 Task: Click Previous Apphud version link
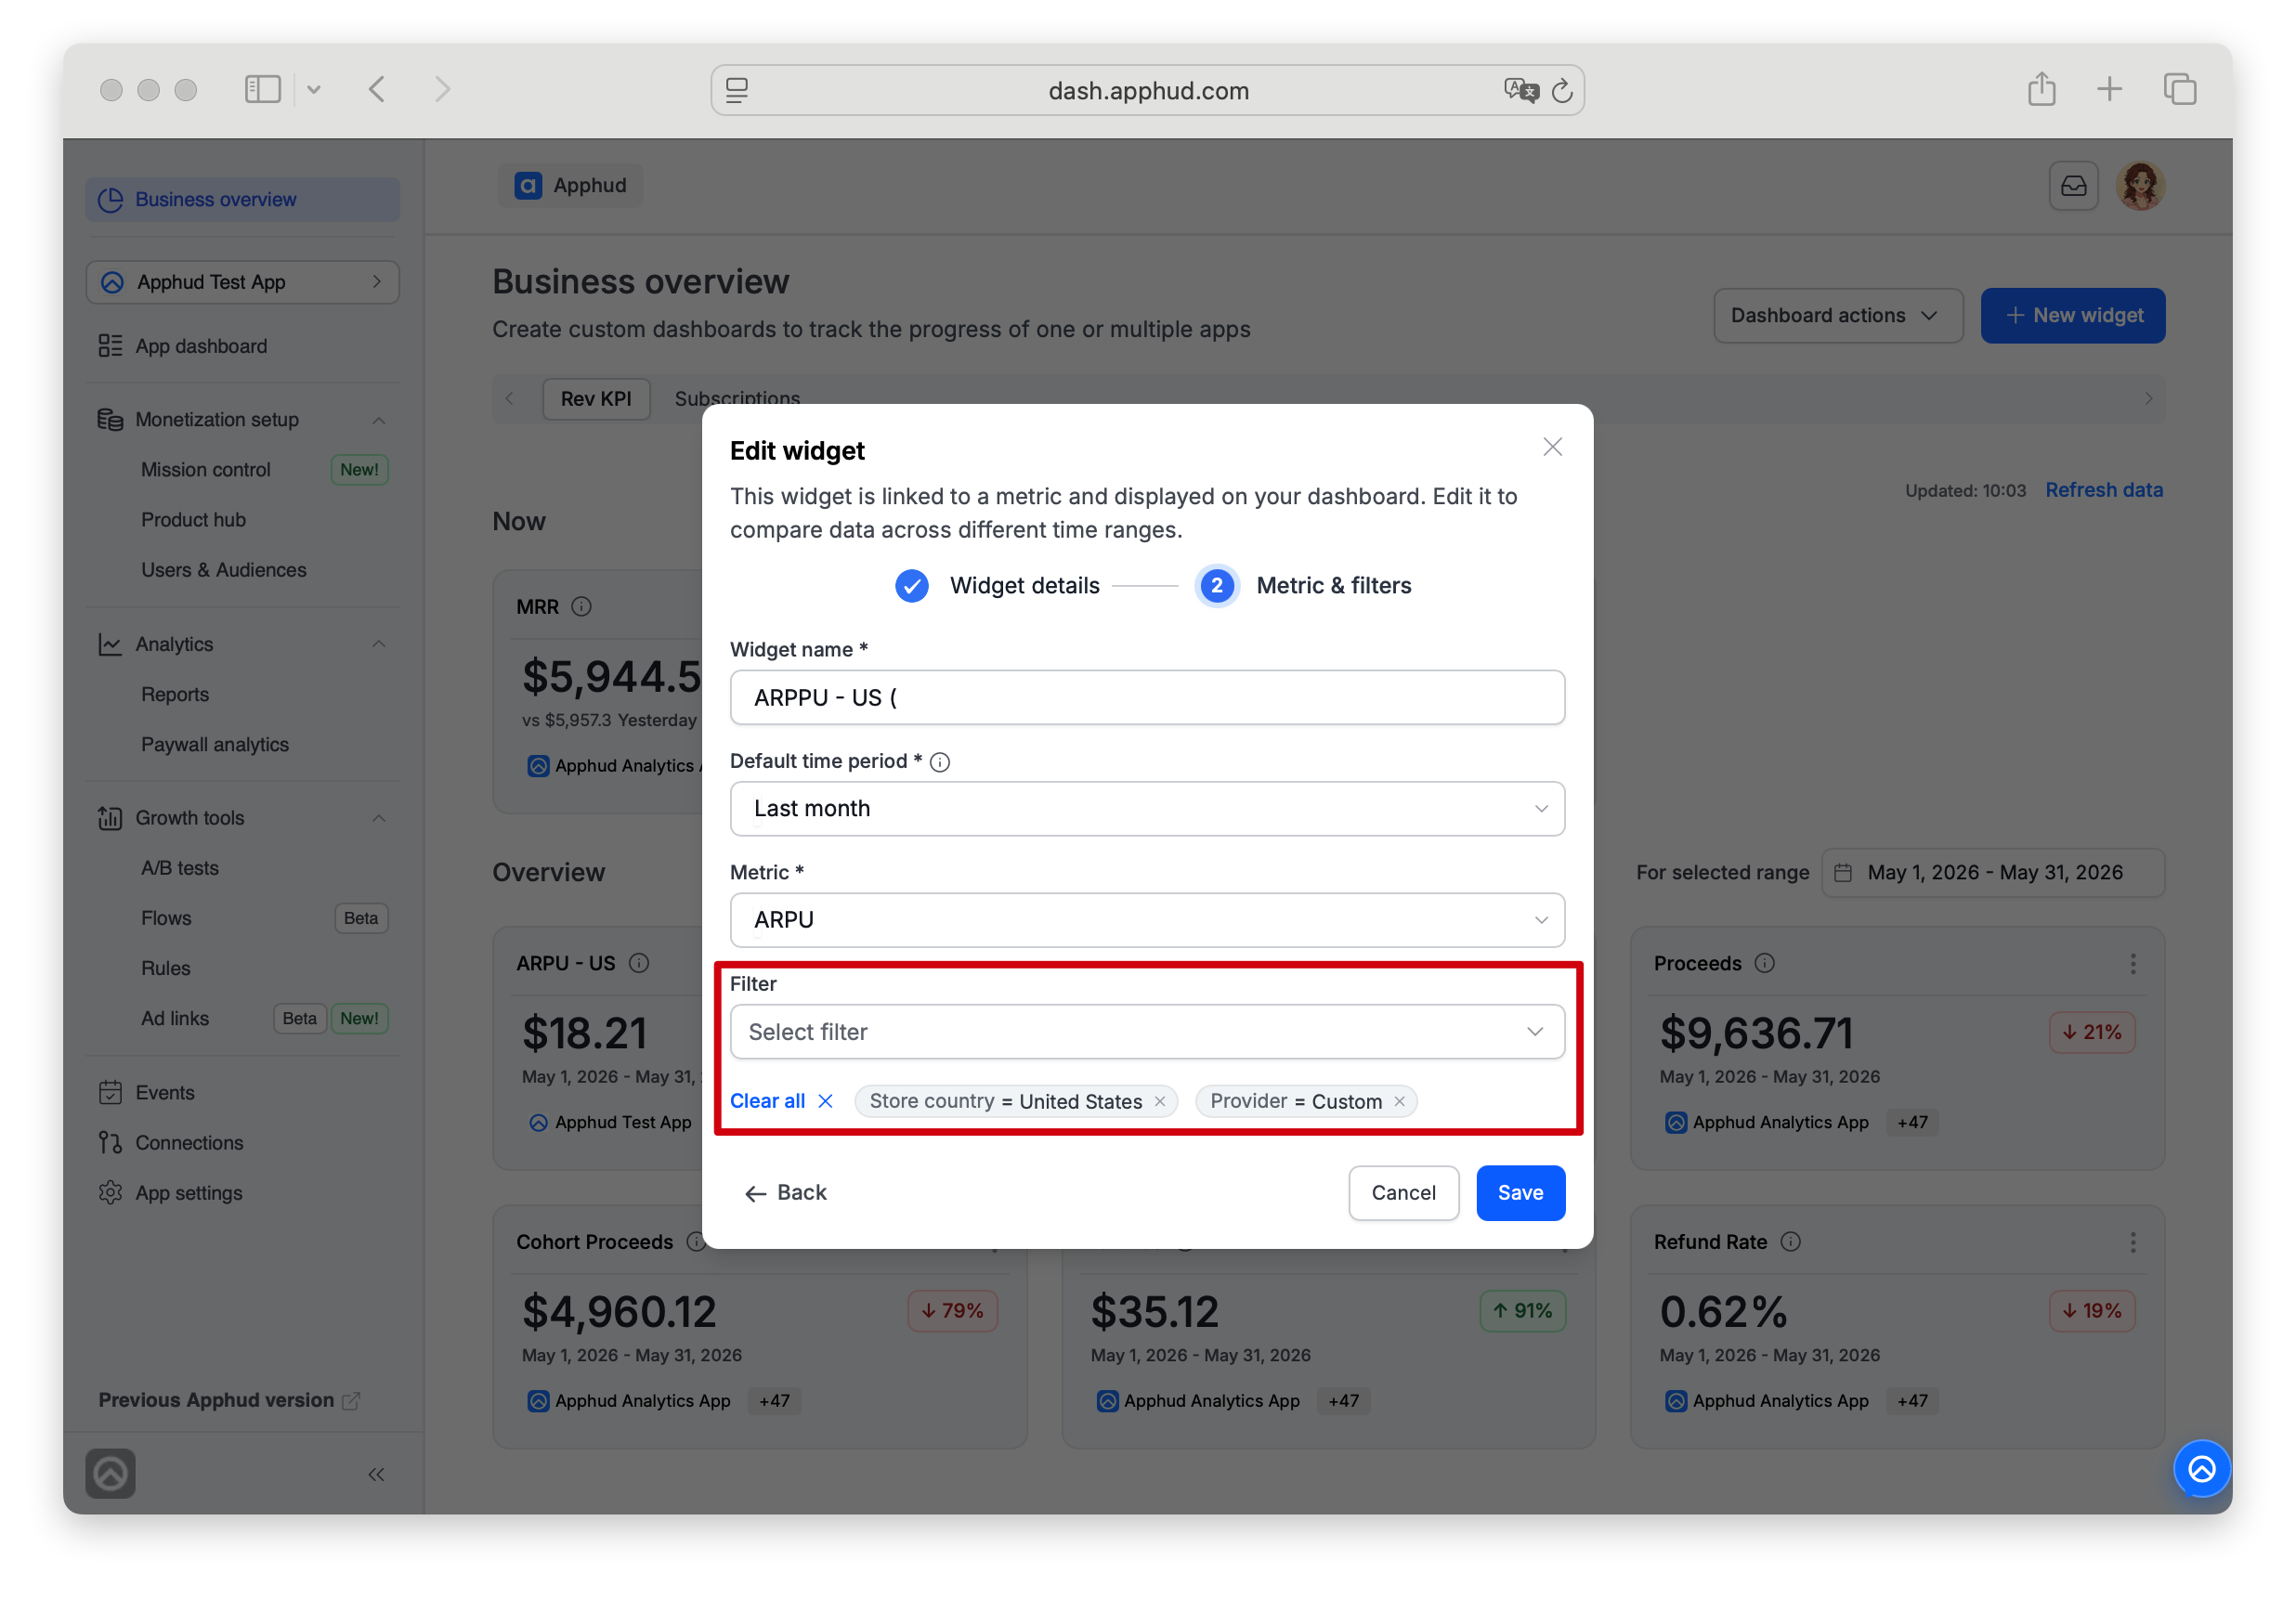click(229, 1400)
